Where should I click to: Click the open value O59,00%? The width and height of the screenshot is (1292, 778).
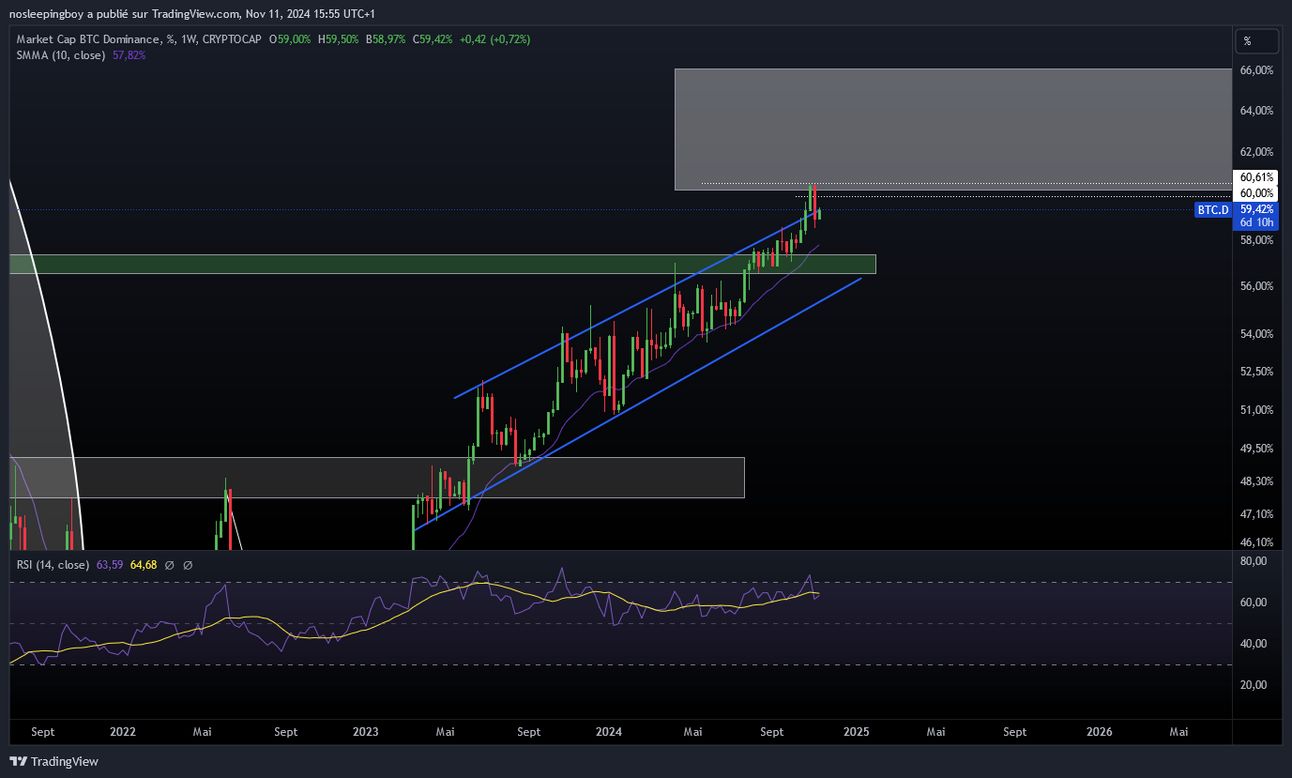(x=290, y=39)
